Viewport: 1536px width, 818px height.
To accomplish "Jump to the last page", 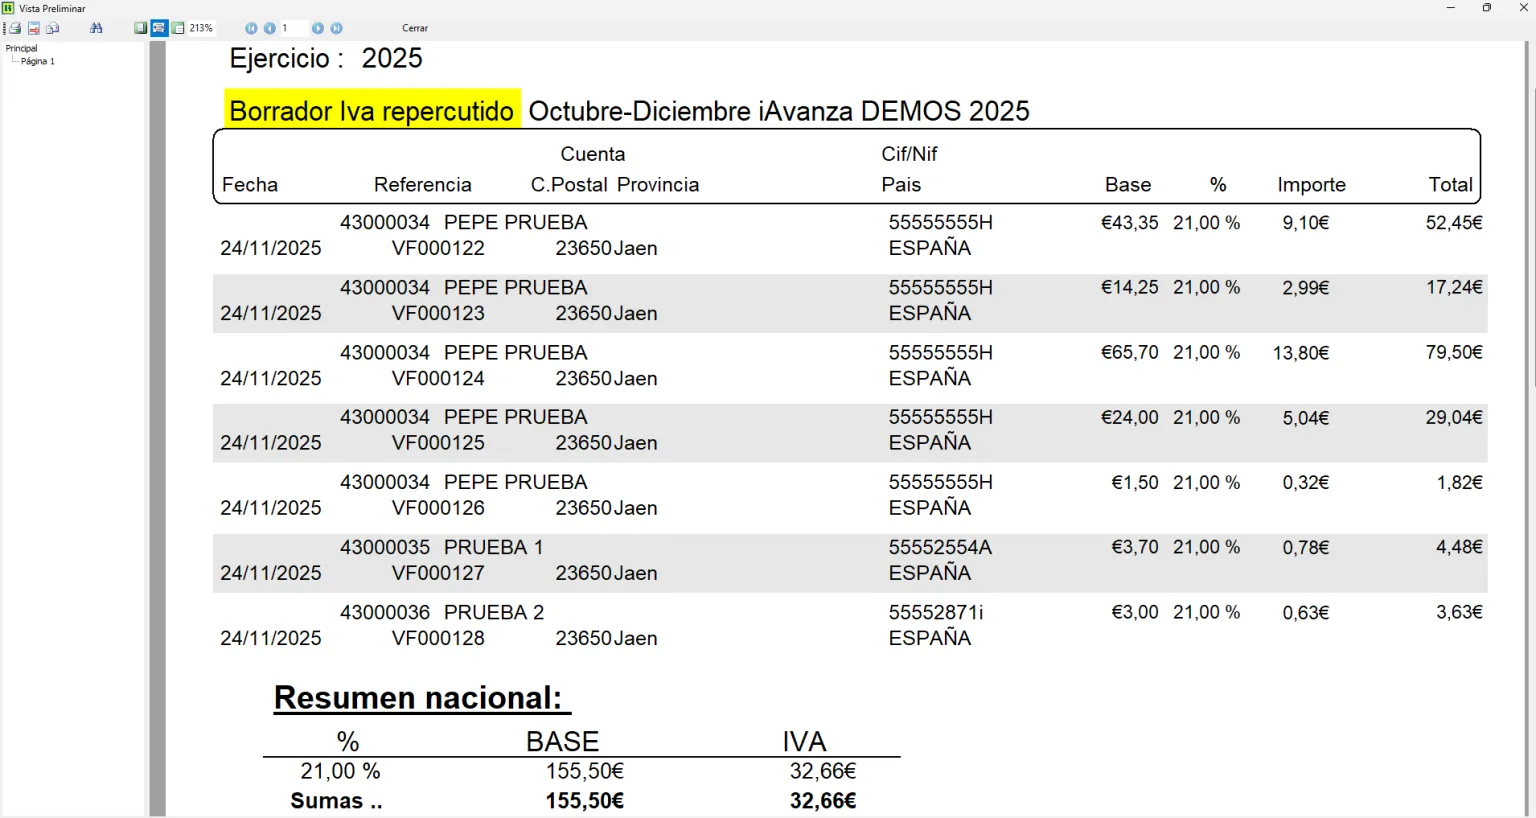I will (337, 28).
